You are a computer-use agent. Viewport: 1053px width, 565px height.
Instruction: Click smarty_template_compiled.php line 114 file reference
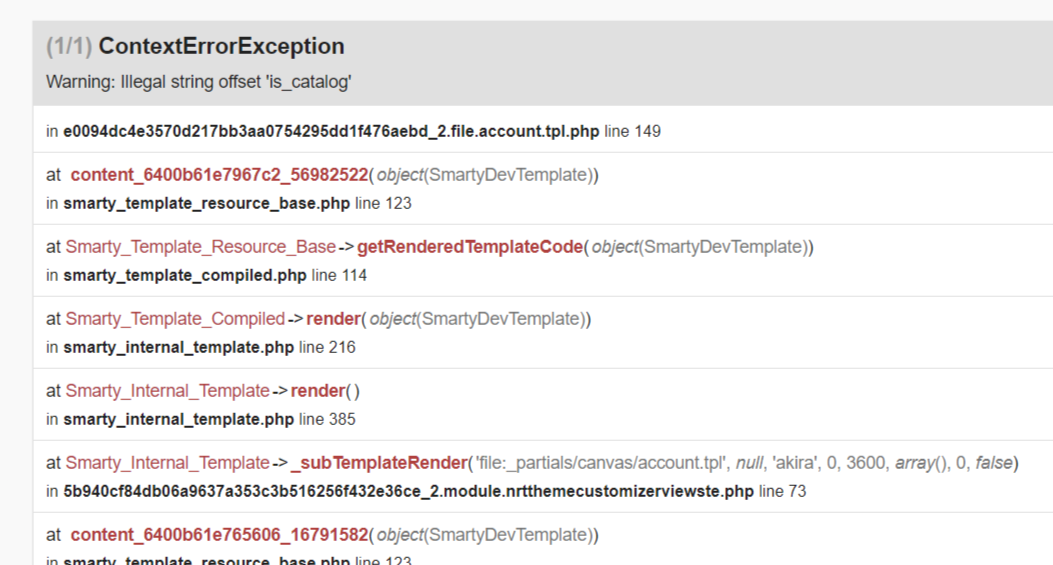pos(215,275)
